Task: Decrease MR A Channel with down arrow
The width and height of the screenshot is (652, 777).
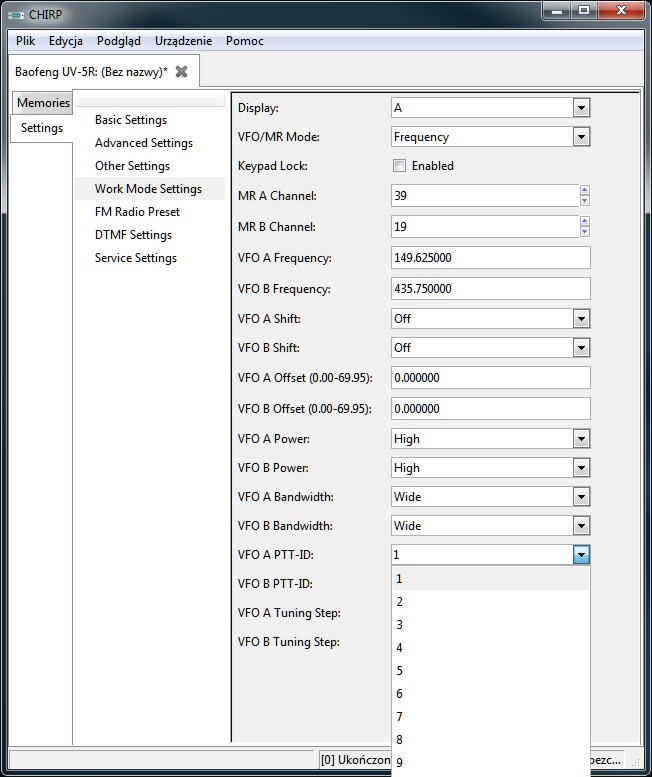Action: point(585,201)
